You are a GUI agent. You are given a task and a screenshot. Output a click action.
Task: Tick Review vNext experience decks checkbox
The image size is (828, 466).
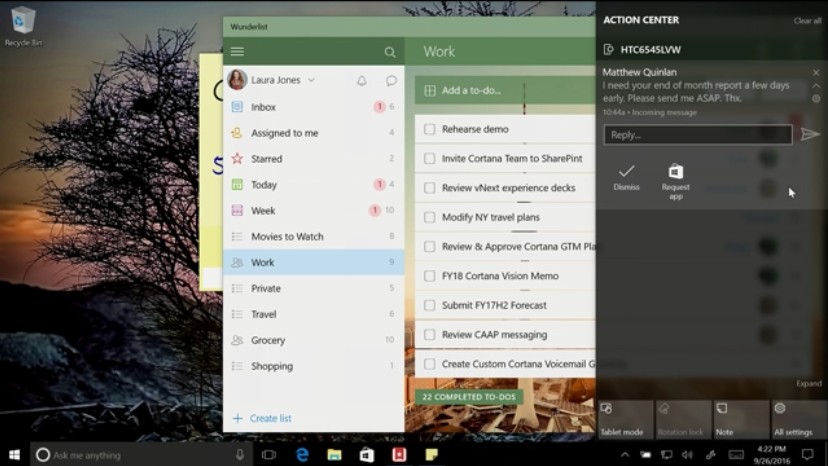430,188
